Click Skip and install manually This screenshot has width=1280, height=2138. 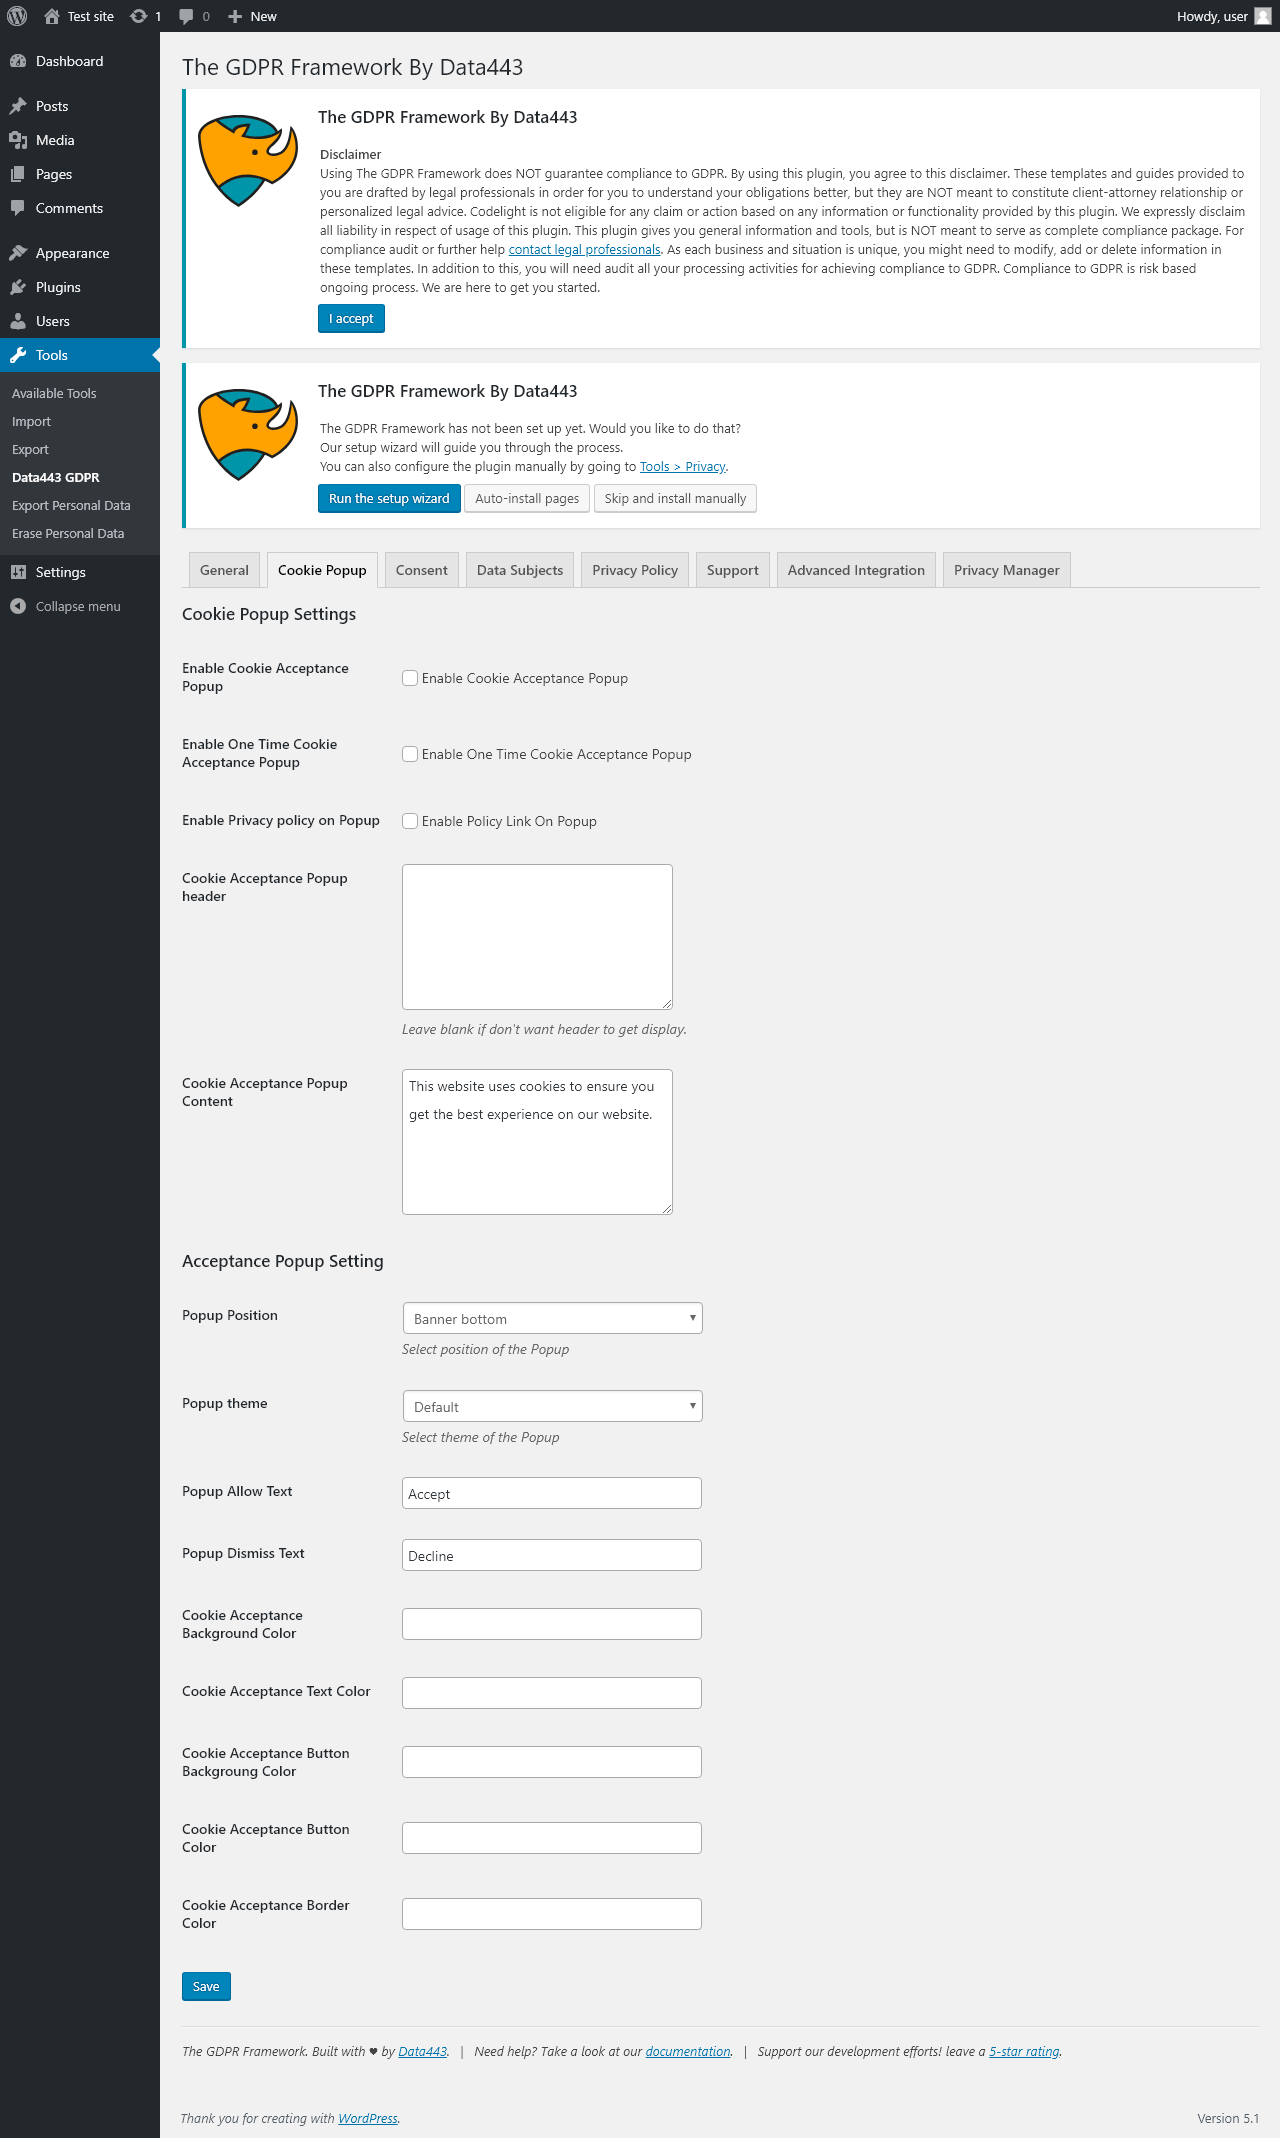pos(675,498)
